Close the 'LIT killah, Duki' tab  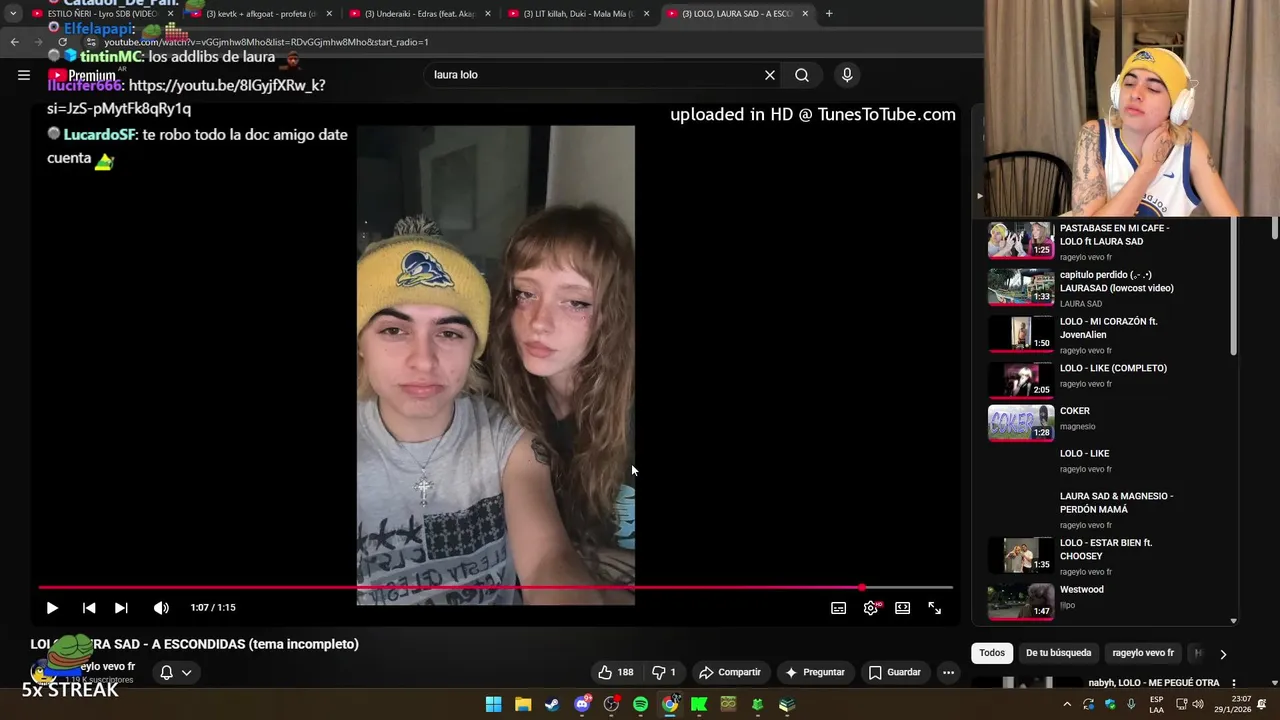click(646, 14)
